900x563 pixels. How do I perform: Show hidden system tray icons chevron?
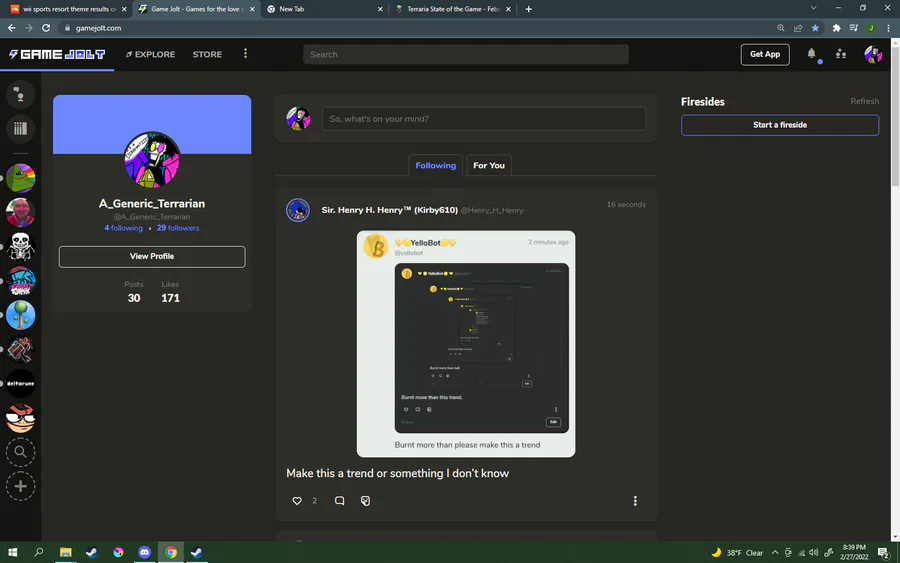[x=775, y=553]
